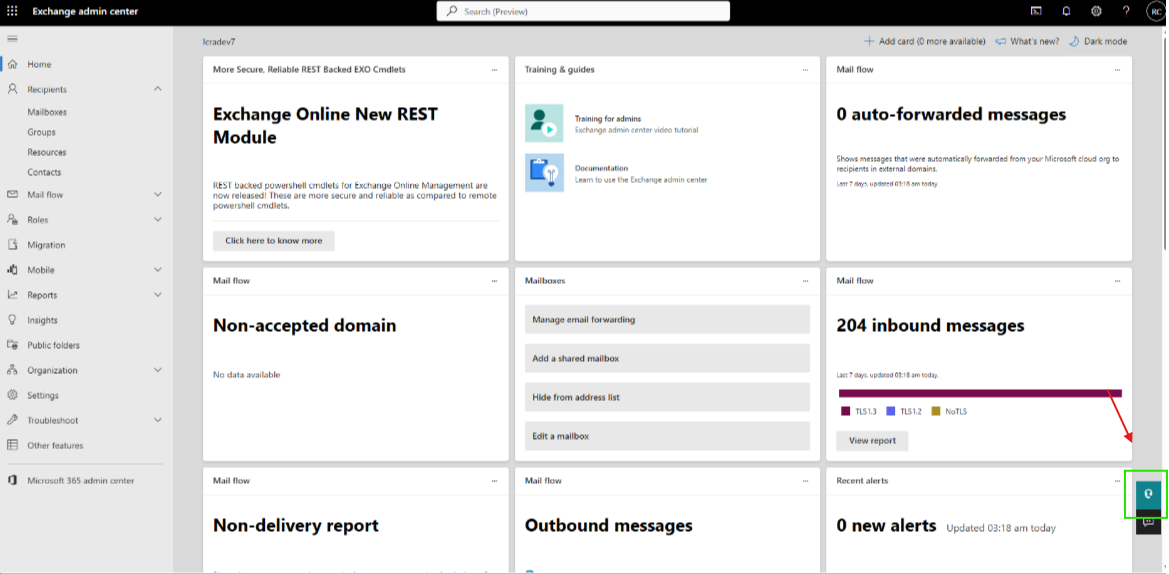Open the help question mark icon
1169x574 pixels.
(x=1126, y=11)
